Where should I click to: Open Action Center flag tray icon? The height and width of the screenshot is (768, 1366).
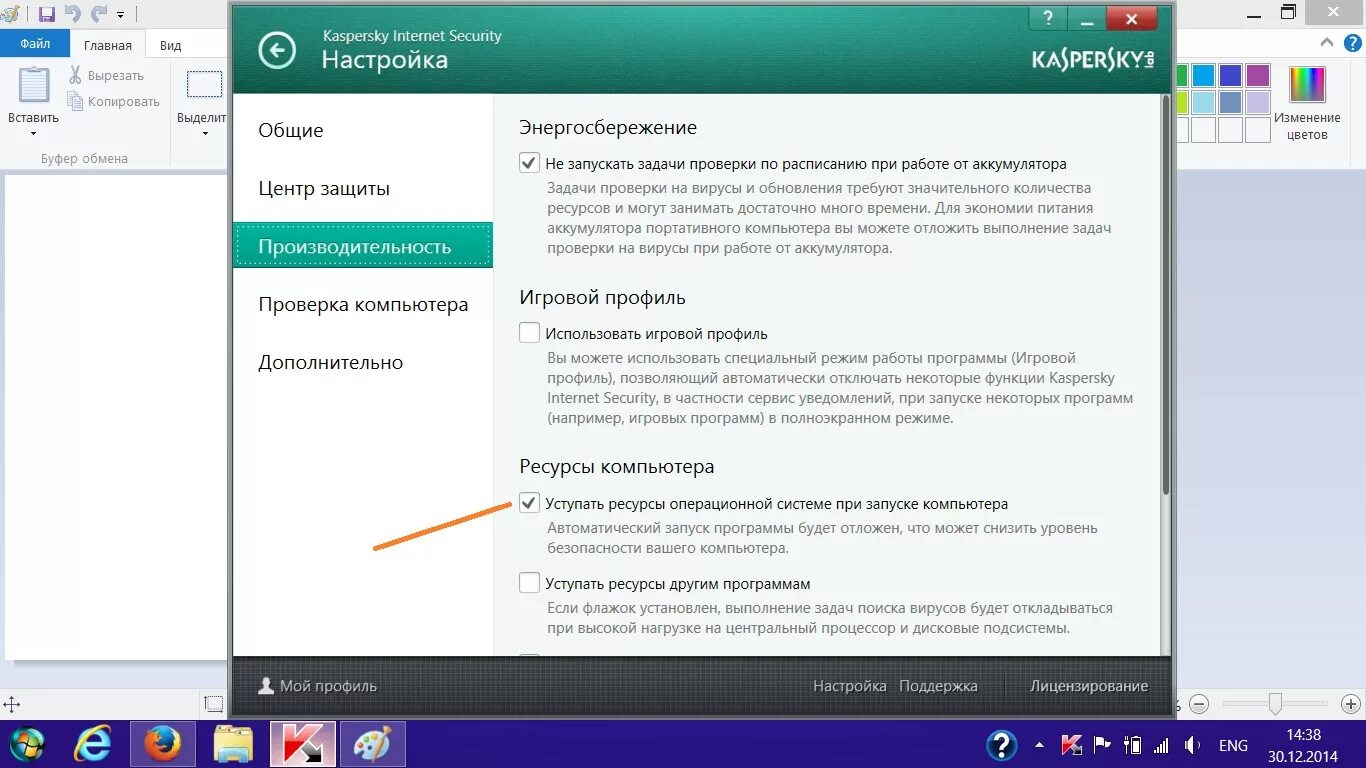[x=1102, y=745]
